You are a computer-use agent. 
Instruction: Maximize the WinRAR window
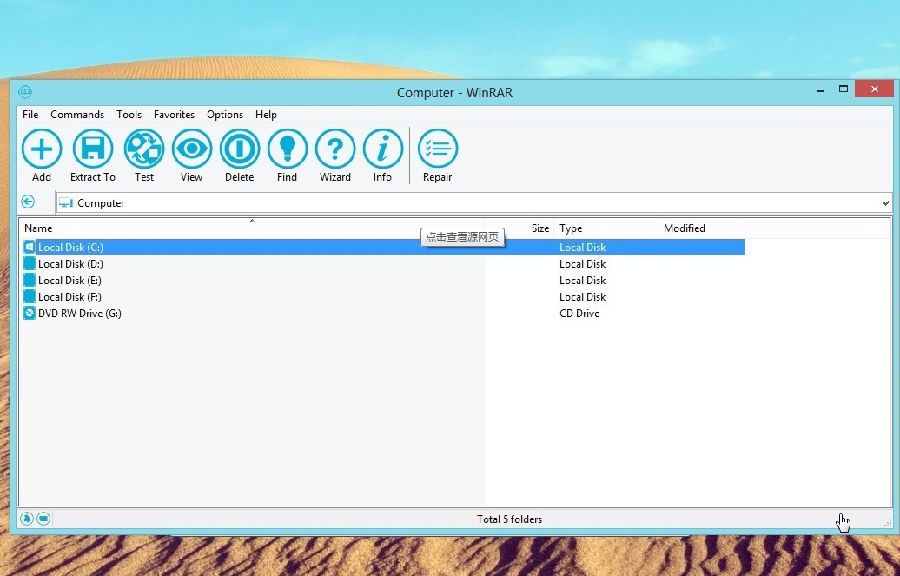(x=843, y=89)
